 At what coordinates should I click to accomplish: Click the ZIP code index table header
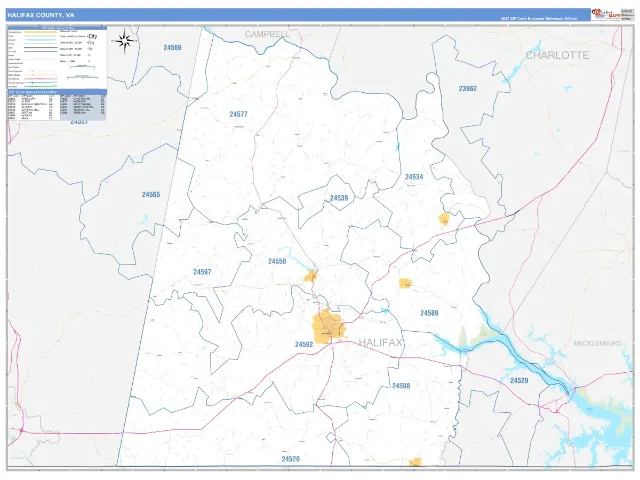[x=57, y=92]
